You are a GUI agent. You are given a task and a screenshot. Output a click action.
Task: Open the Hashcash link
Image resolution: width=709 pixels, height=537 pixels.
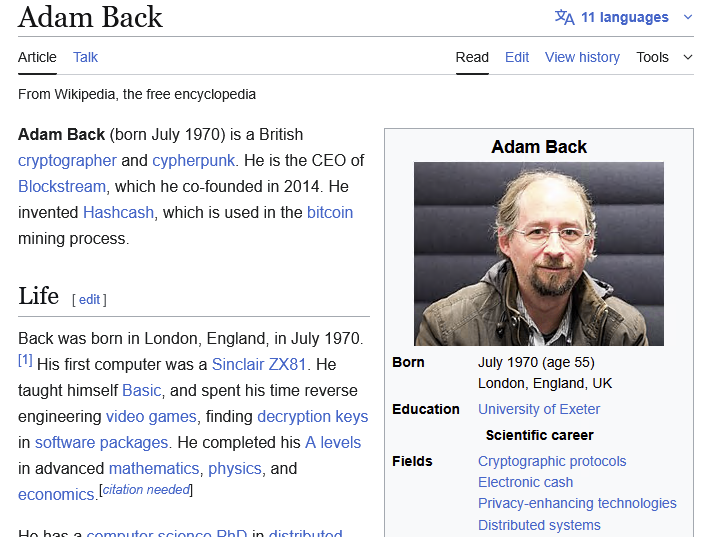(x=118, y=212)
